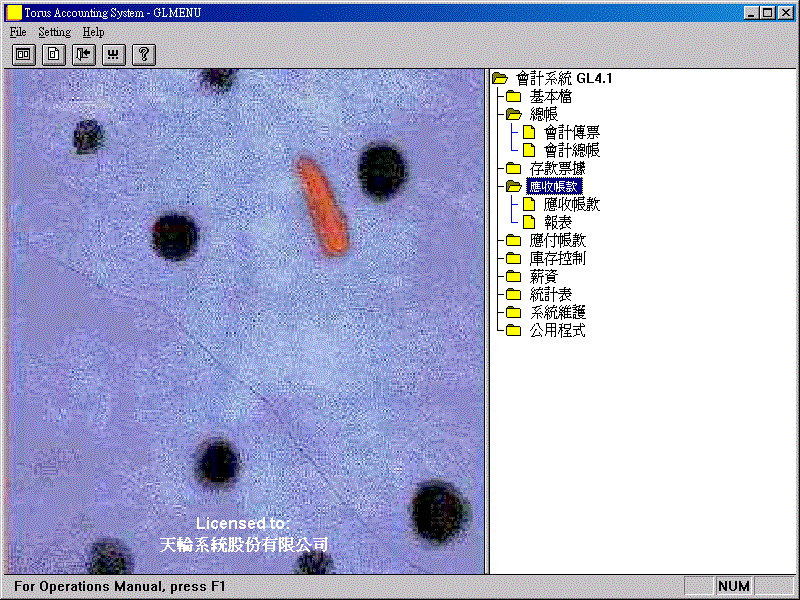Click the toolbar icon with three dots
The image size is (800, 600).
[x=114, y=55]
